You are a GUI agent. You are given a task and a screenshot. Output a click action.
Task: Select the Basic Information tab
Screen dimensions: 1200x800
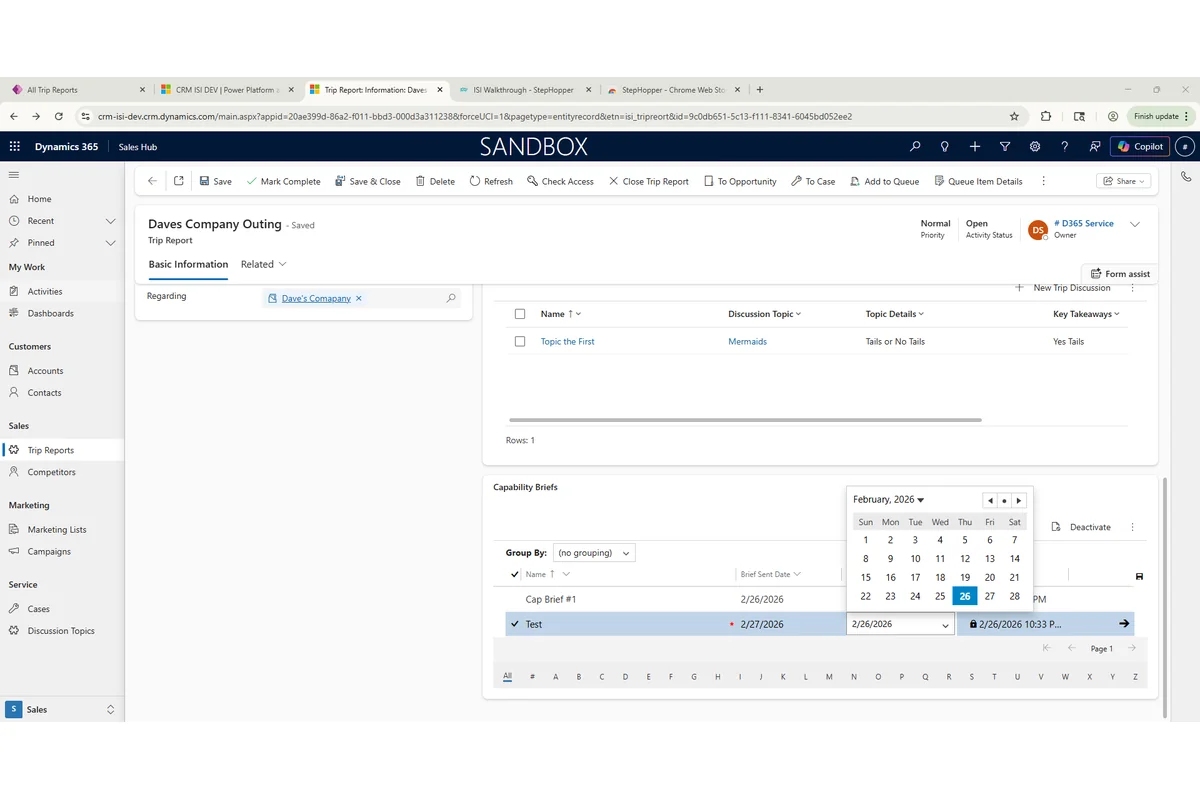point(188,264)
